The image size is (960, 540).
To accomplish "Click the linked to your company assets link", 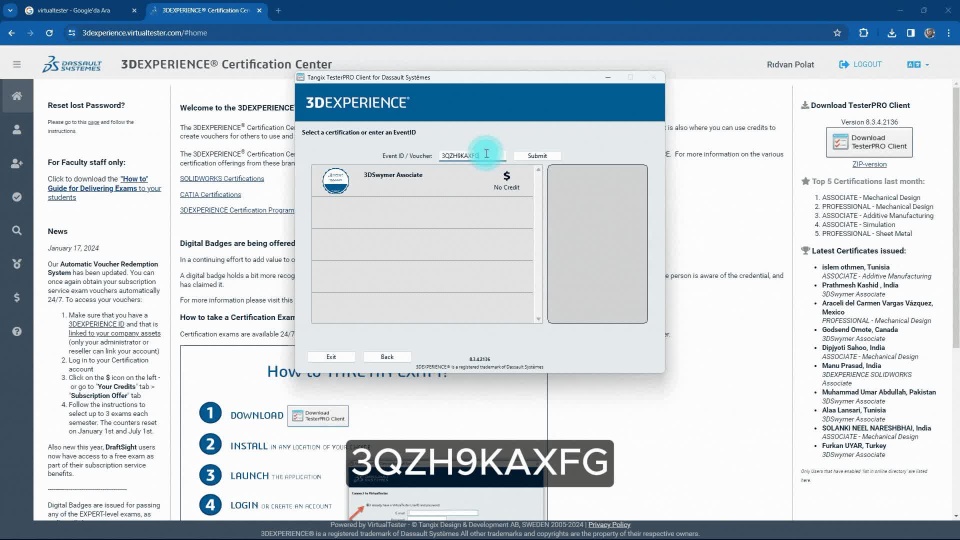I will coord(114,334).
